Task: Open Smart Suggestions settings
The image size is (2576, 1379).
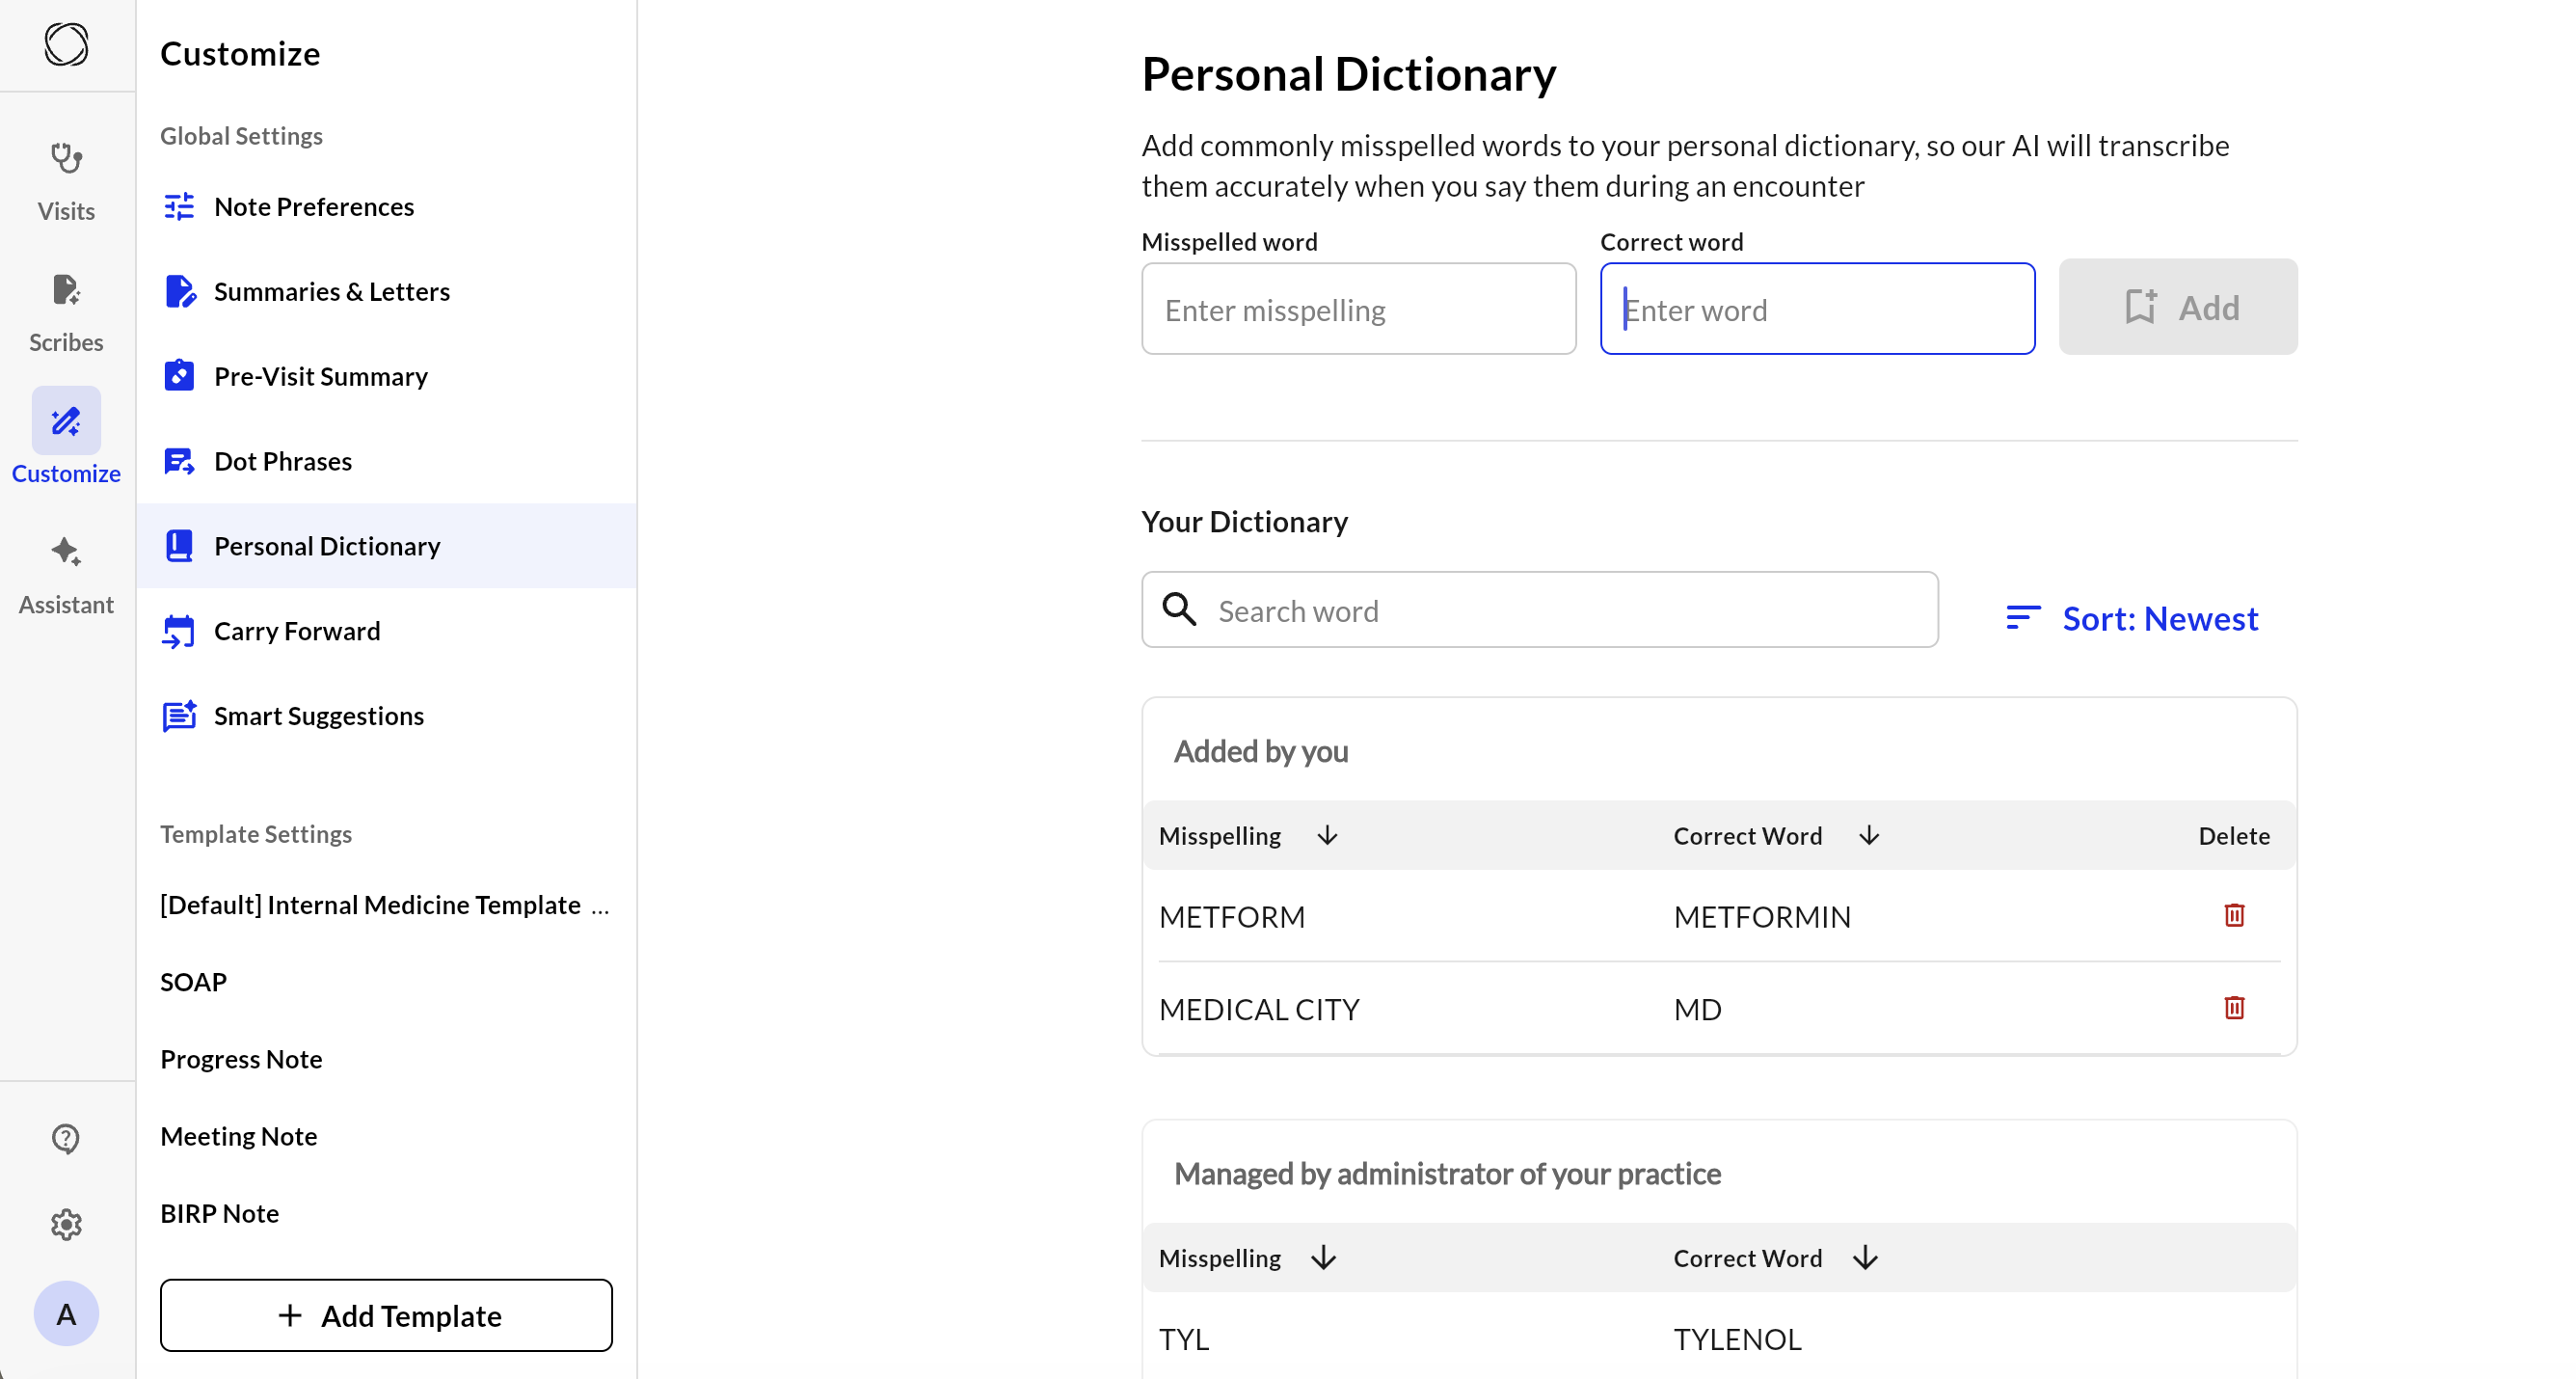Action: (318, 716)
